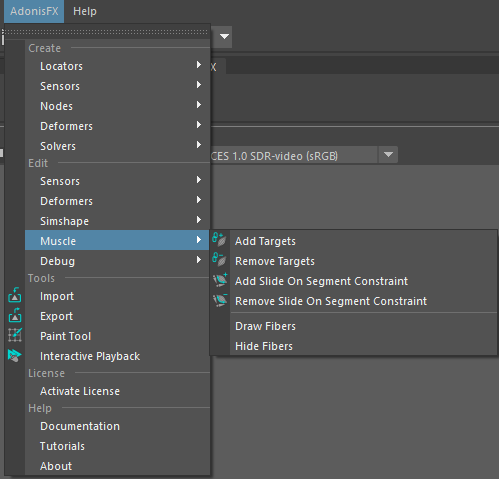
Task: Expand Deformers submenu under Edit
Action: 117,201
